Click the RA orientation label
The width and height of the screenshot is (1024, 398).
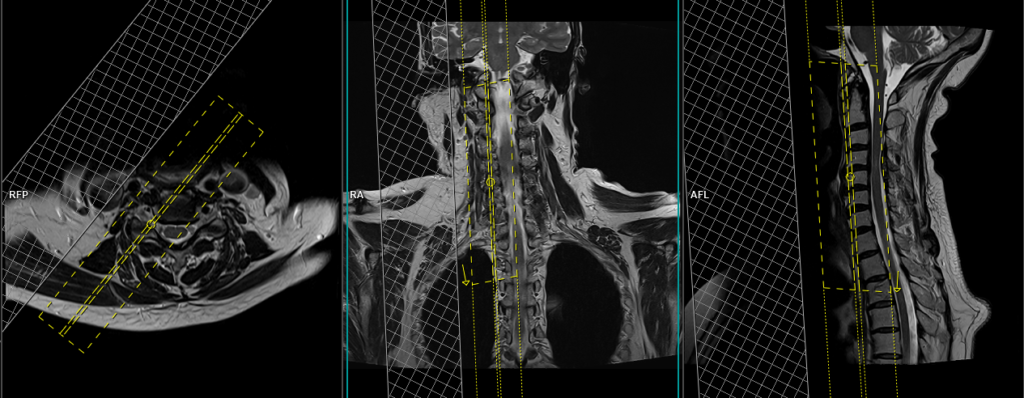pos(357,195)
